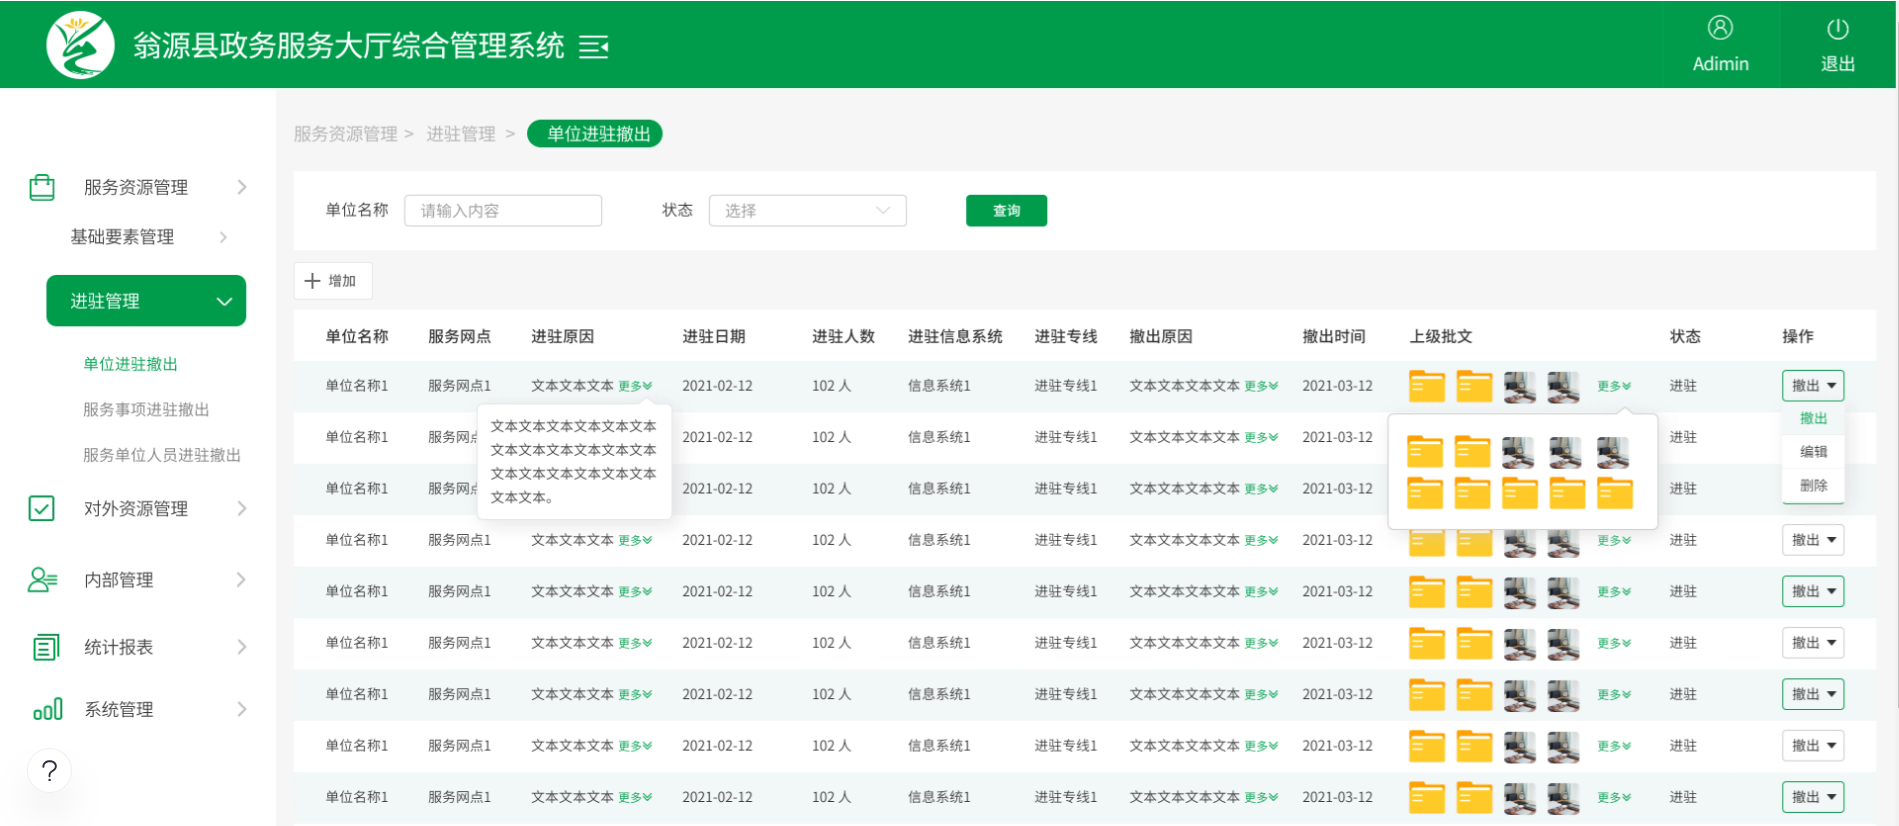Expand 更多 for 进驻原因 in first row
The width and height of the screenshot is (1899, 826).
(x=635, y=386)
